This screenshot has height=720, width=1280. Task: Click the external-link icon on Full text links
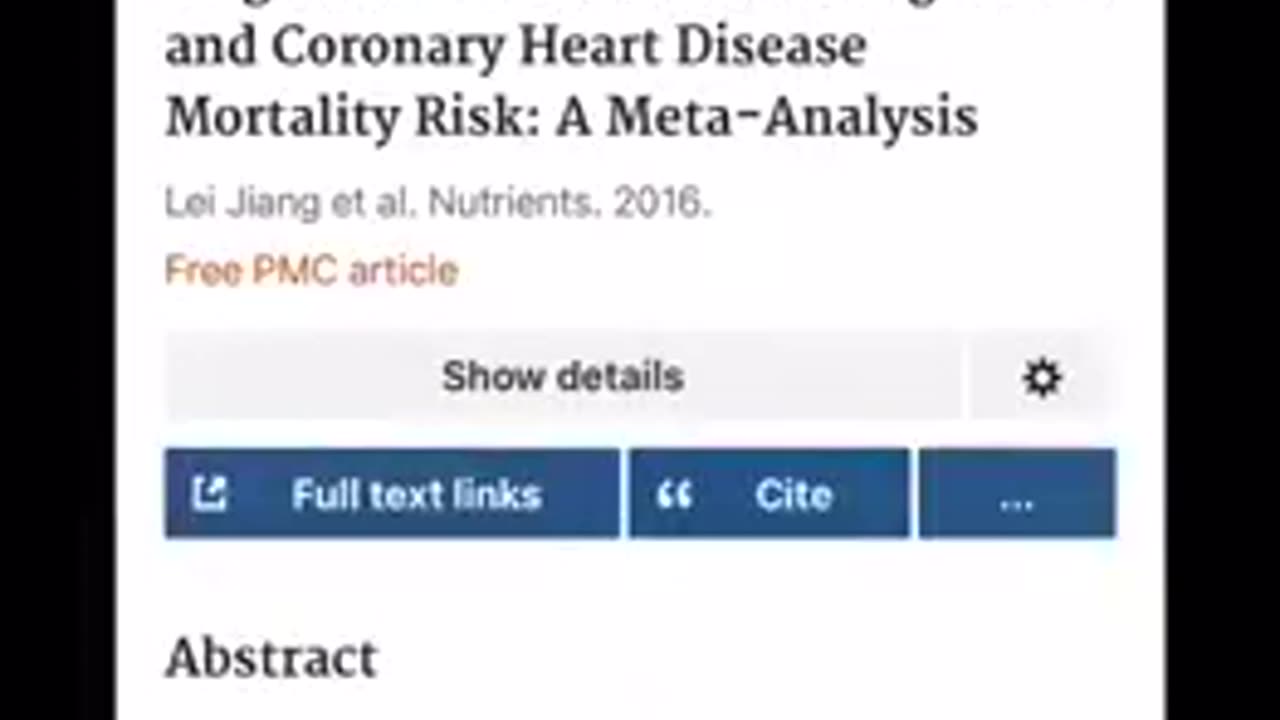pos(210,494)
